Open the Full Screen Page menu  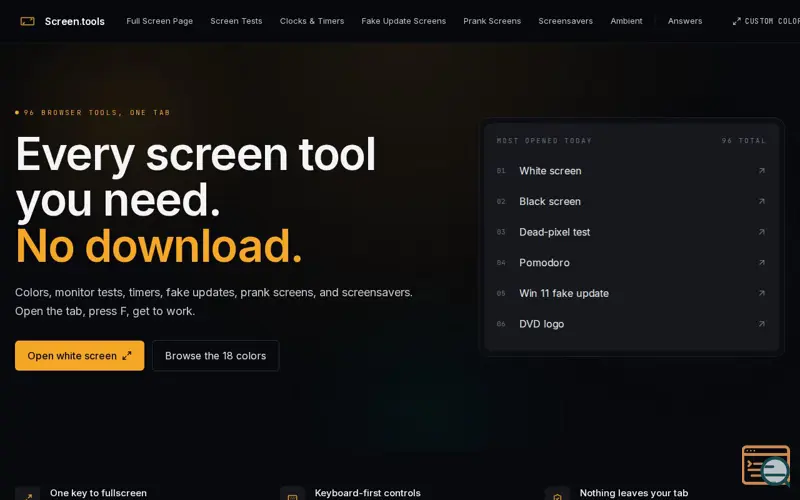pos(160,21)
